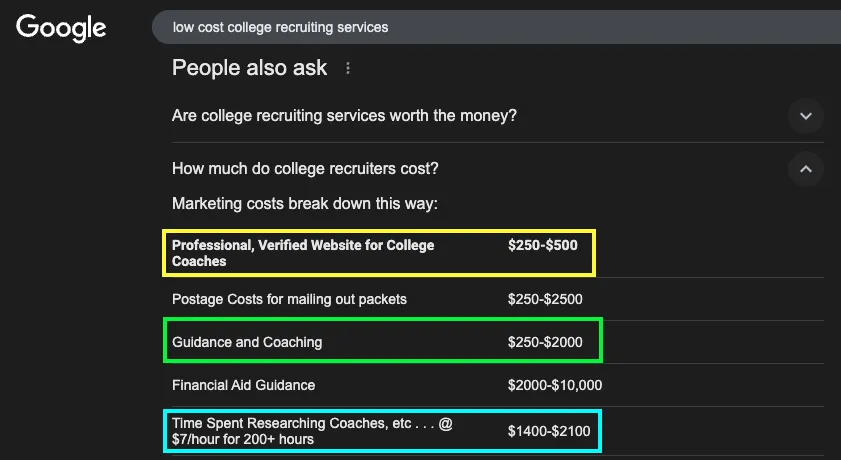Select the $2000-$10,000 price value
841x460 pixels.
tap(555, 385)
